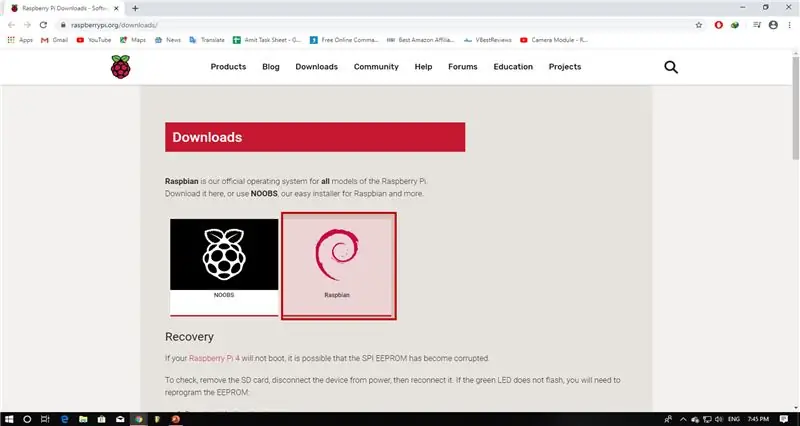The image size is (800, 426).
Task: Open the Education menu item
Action: (x=513, y=67)
